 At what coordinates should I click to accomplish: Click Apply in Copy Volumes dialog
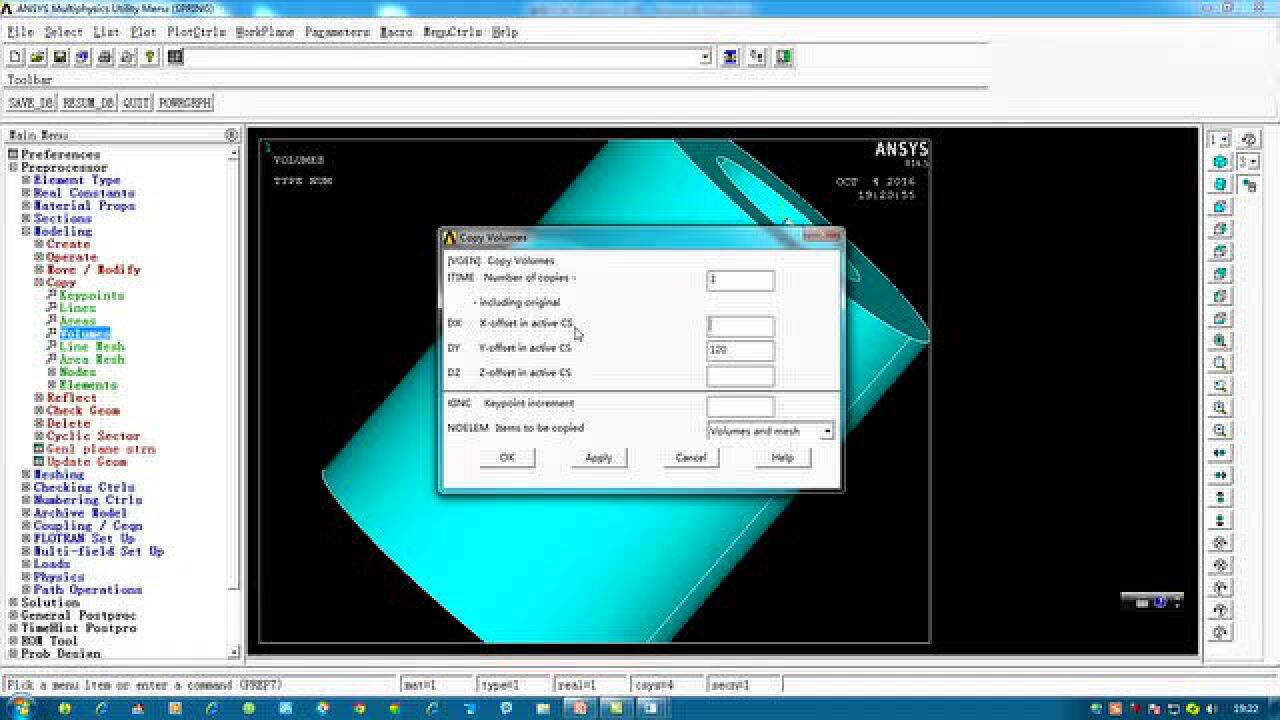[598, 458]
